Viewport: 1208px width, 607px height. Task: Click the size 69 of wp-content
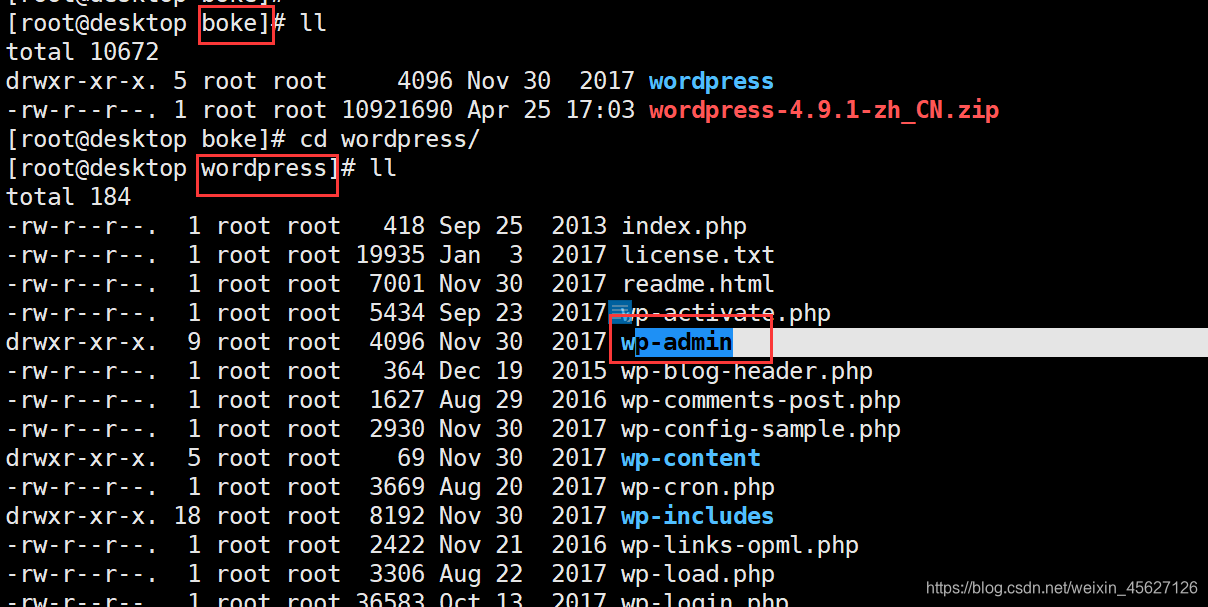point(411,458)
